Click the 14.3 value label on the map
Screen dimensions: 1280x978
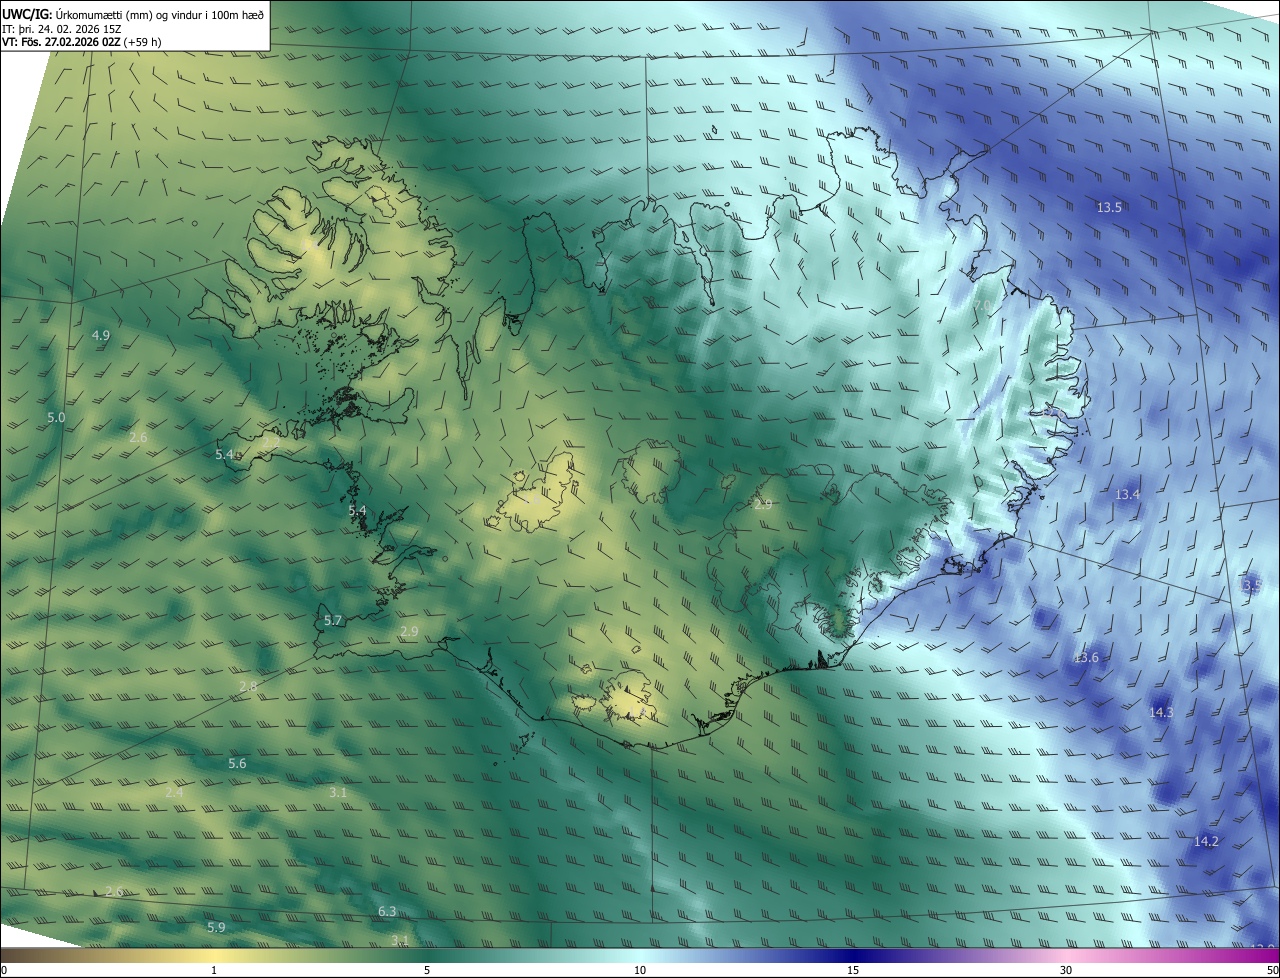point(1161,712)
